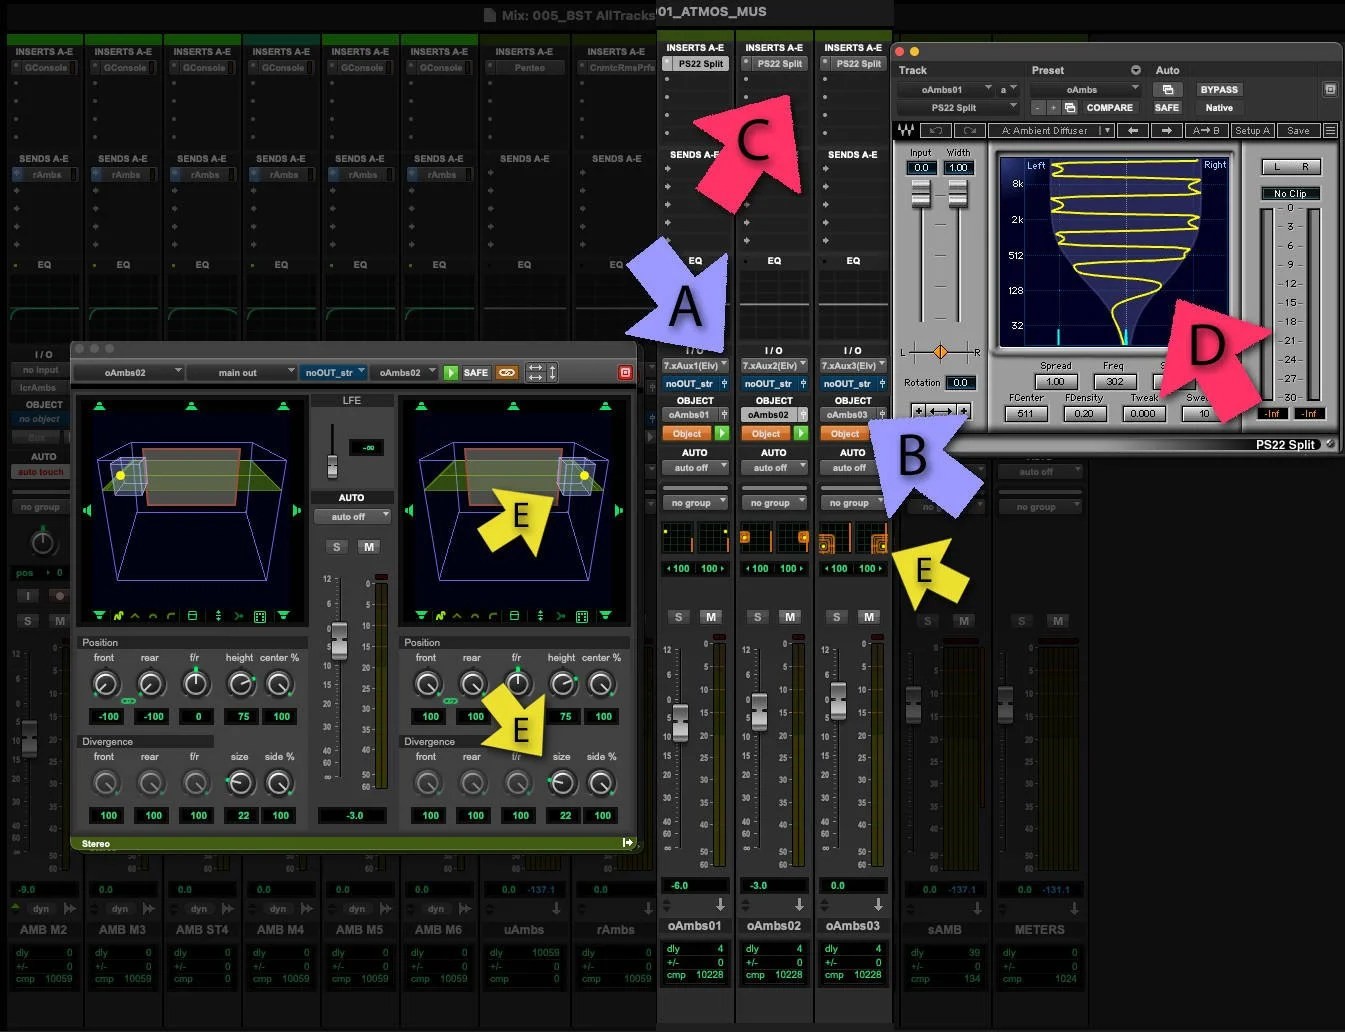Open the PS22 Split hamburger menu icon
The image size is (1345, 1032).
click(x=1330, y=130)
